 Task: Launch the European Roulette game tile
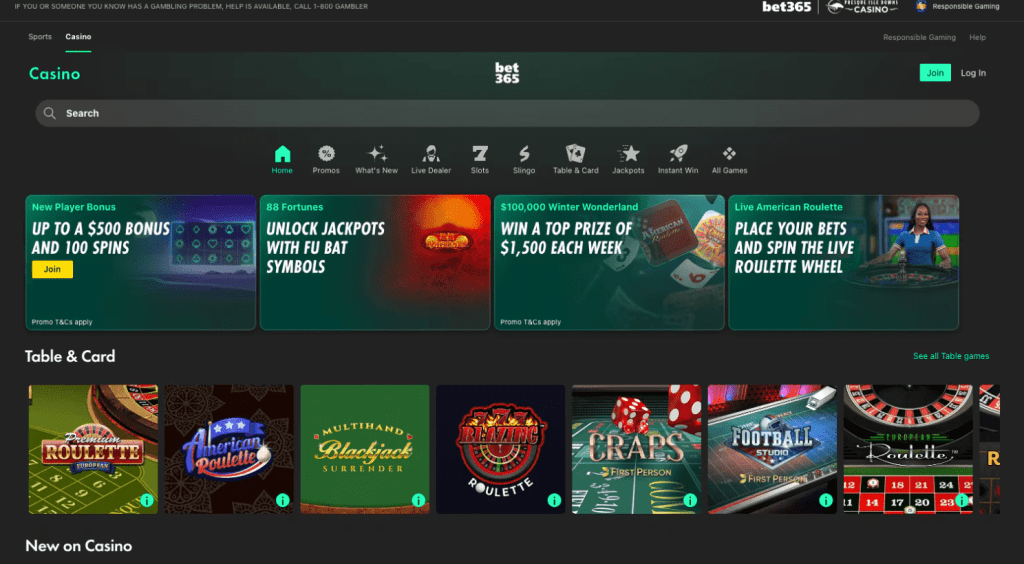(908, 449)
